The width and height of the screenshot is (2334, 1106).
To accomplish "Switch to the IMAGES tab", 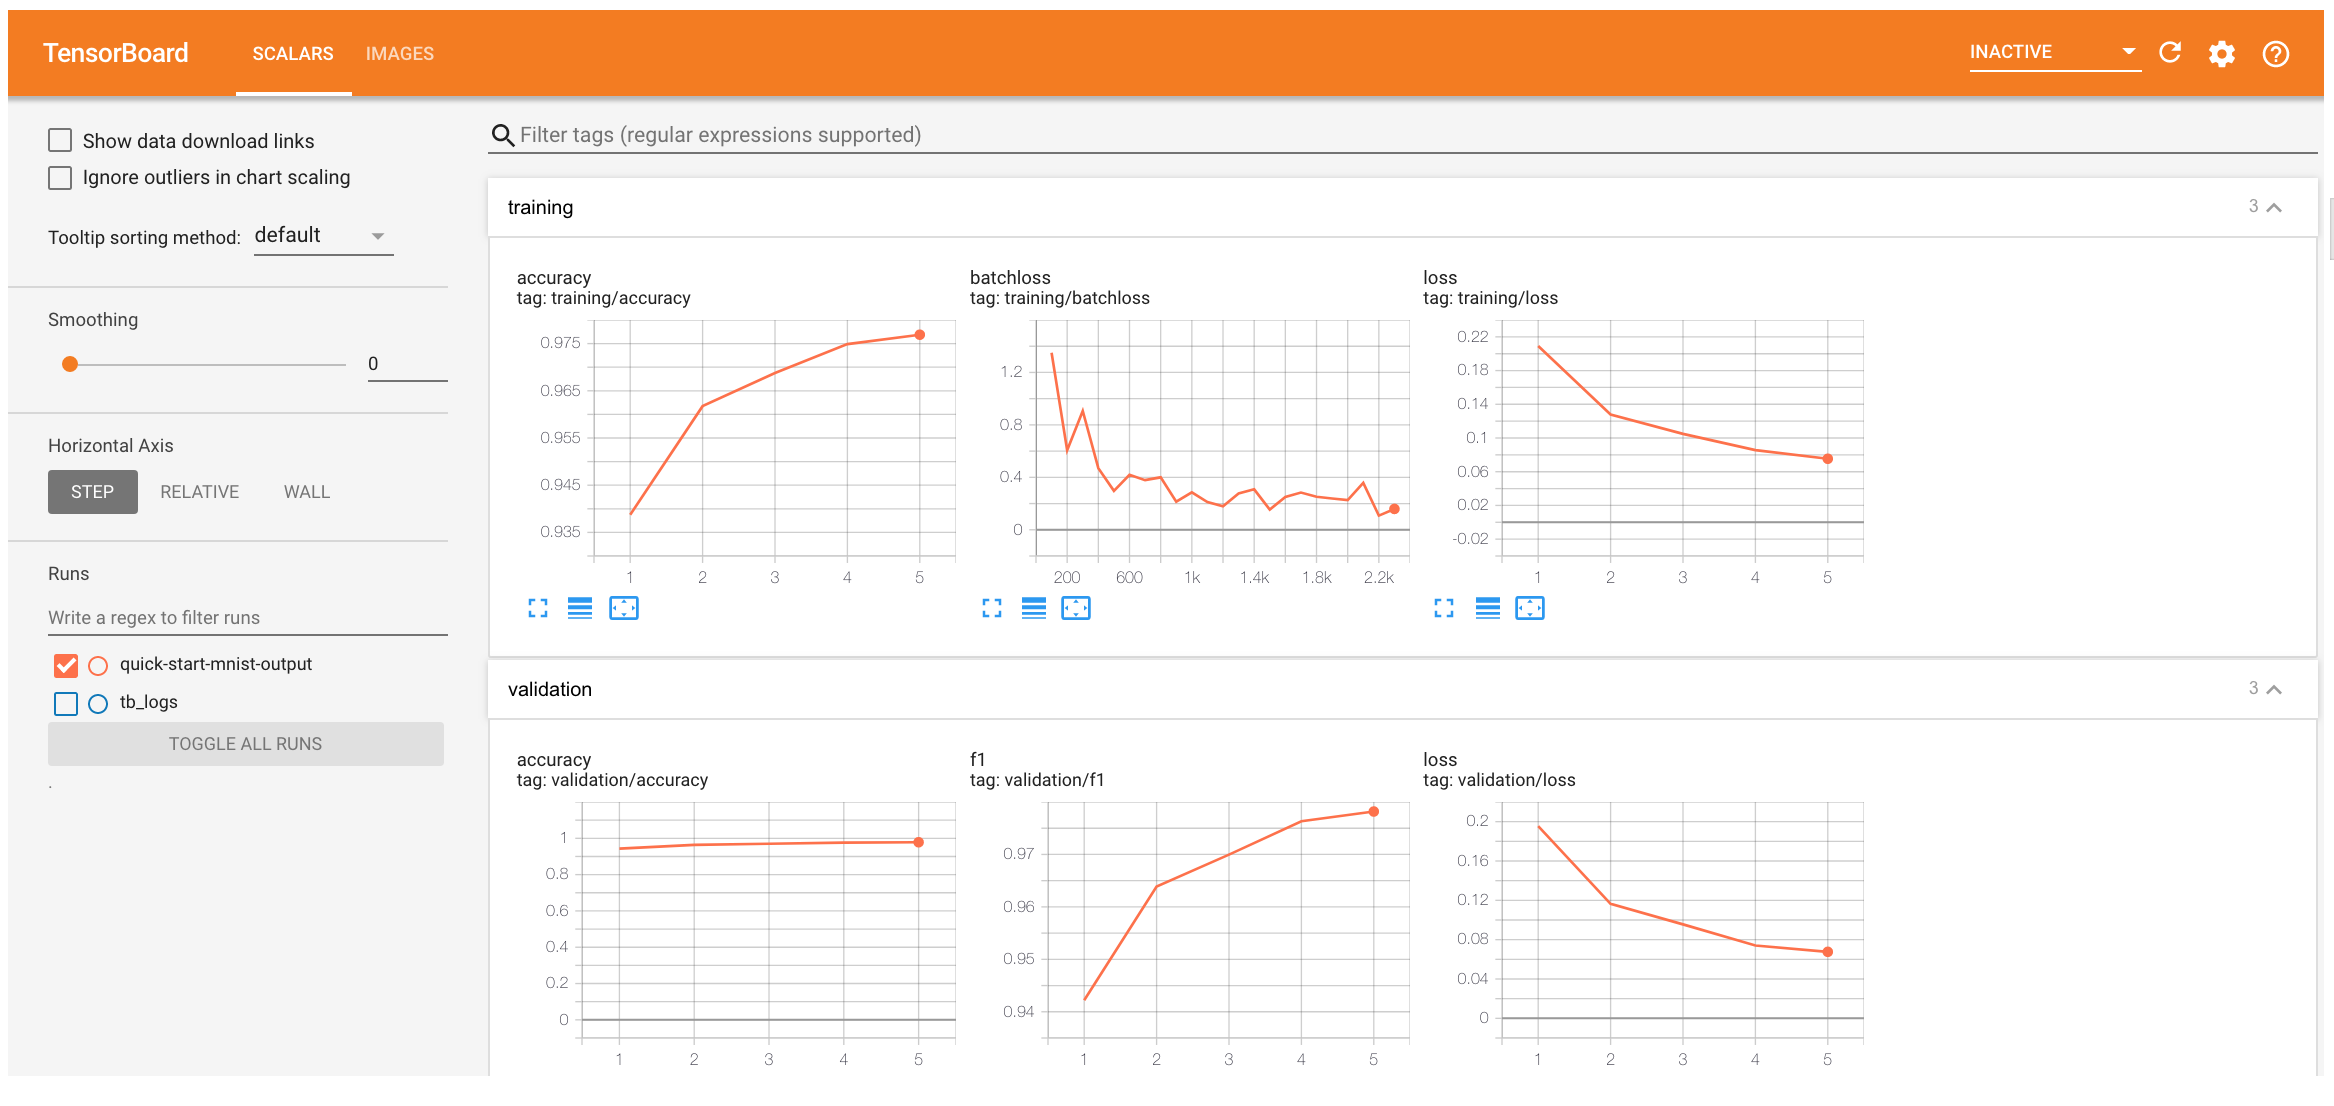I will click(399, 54).
